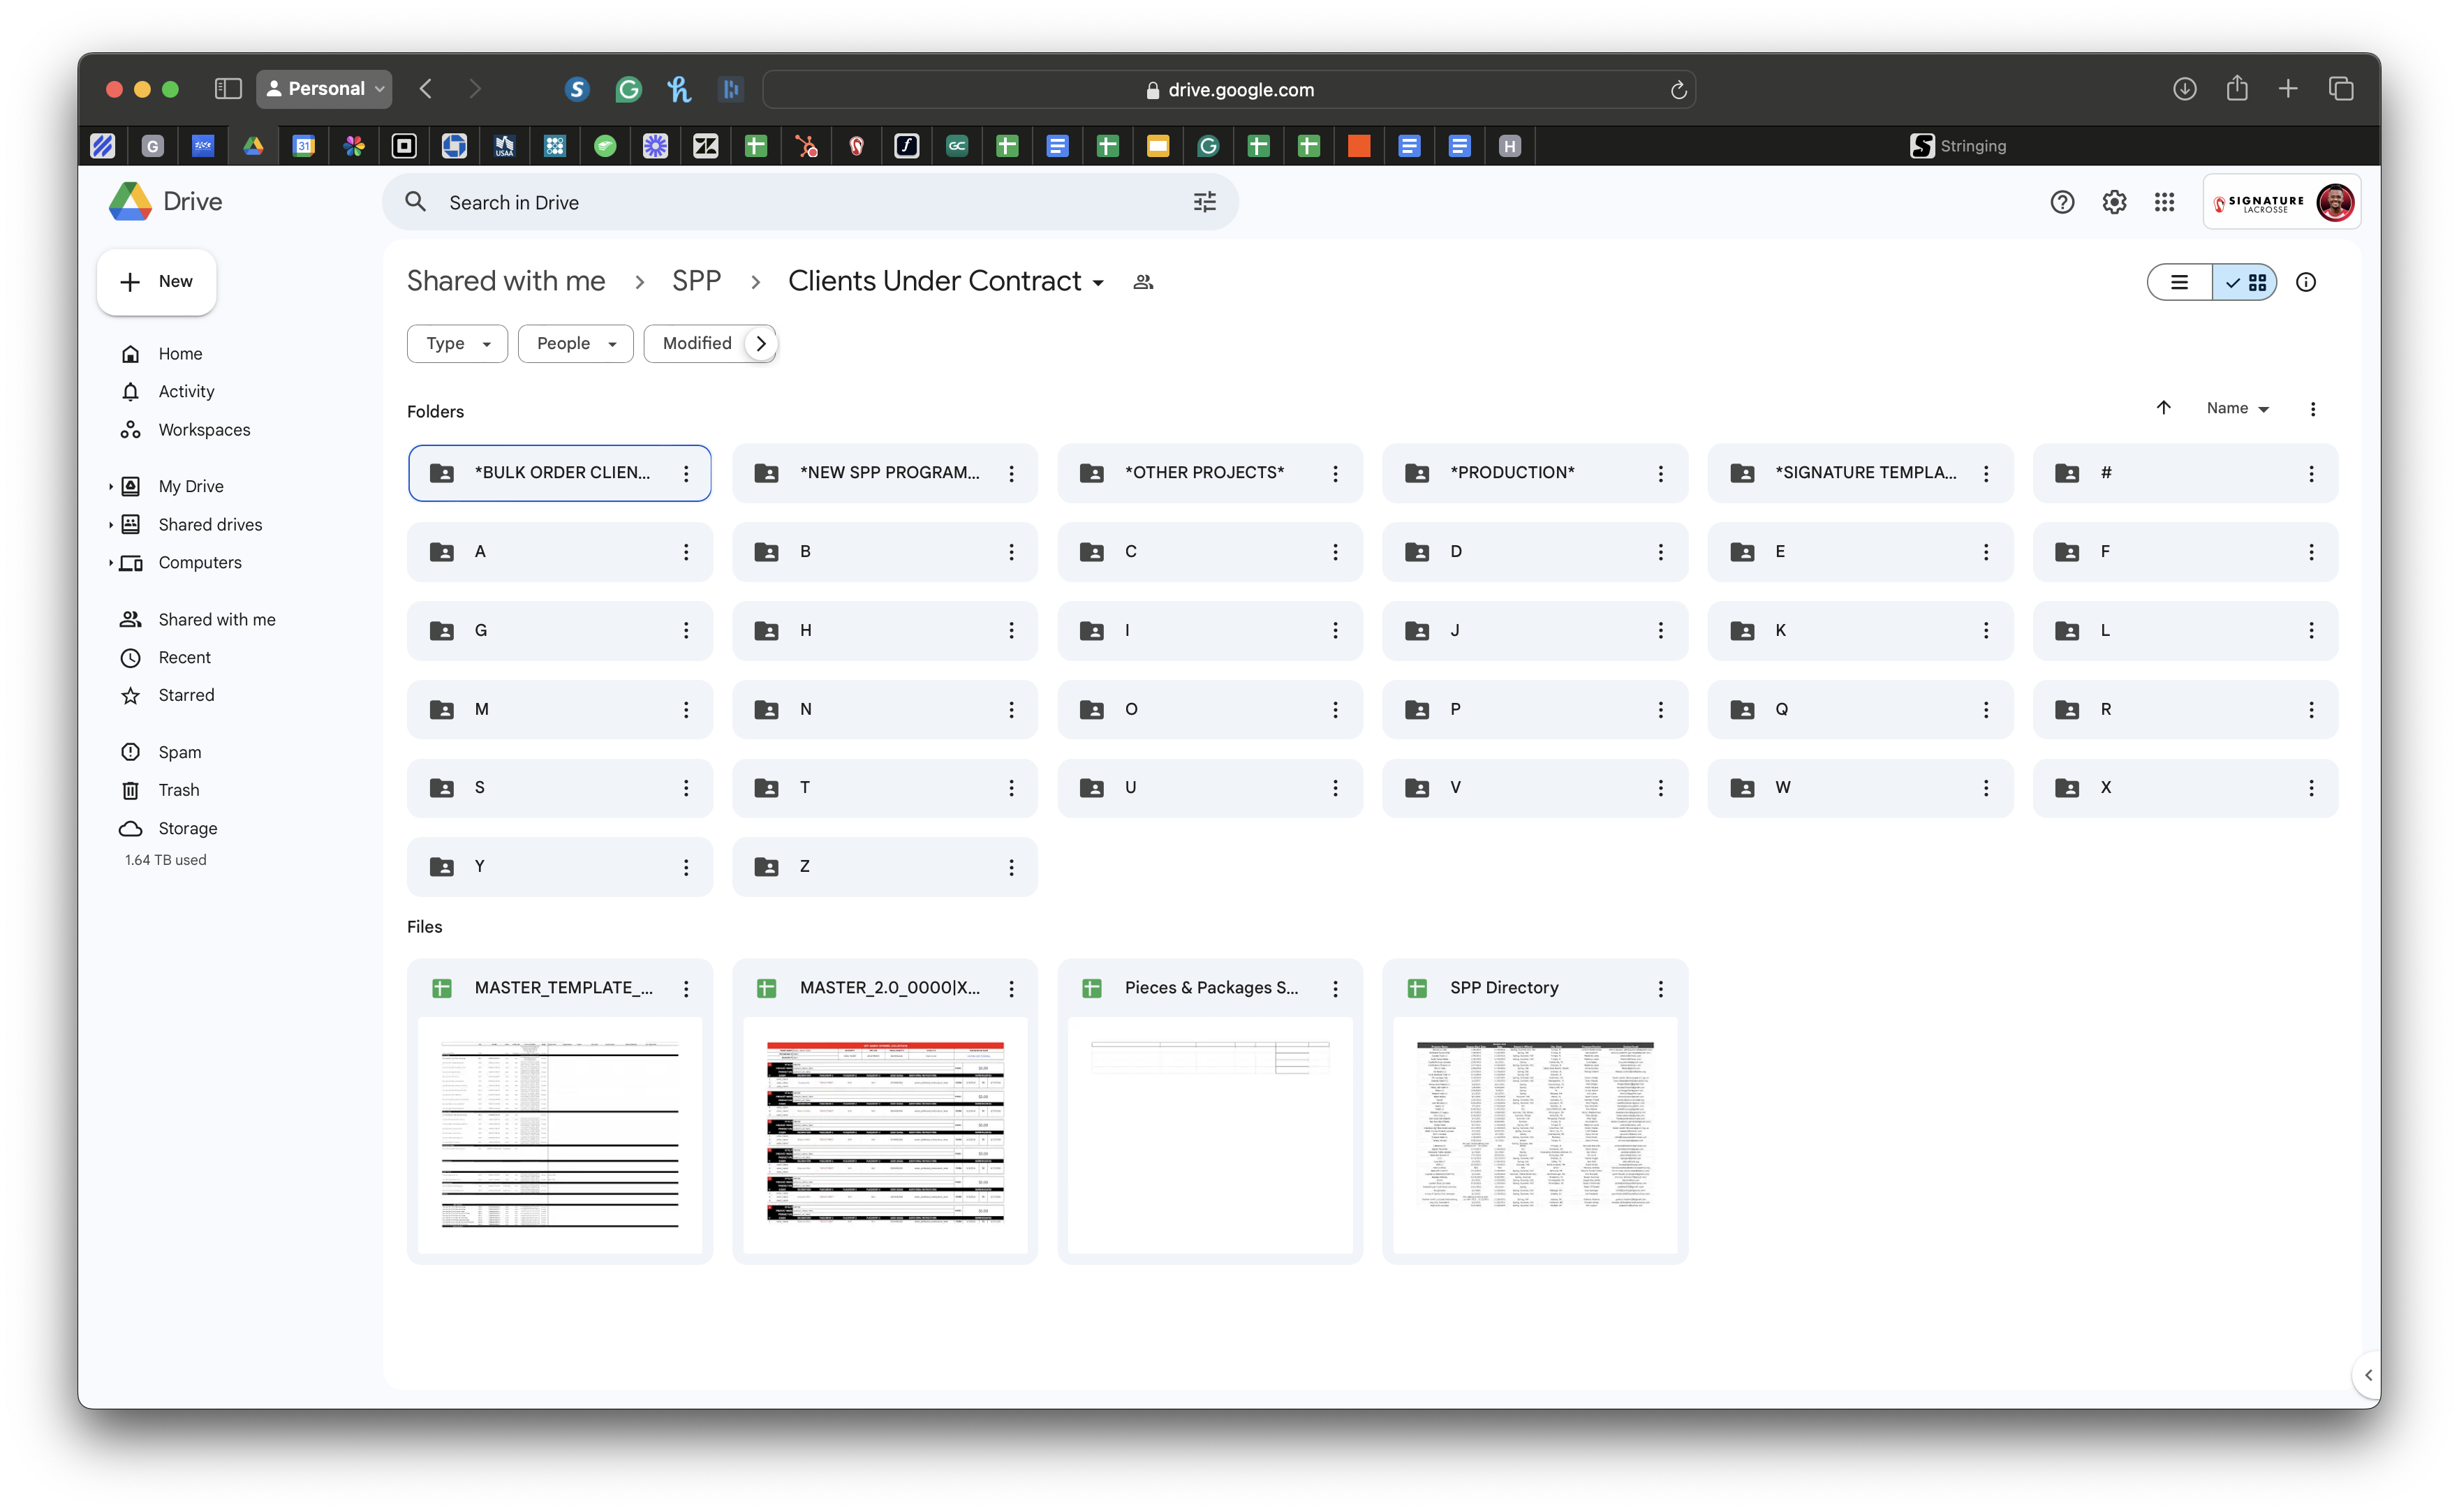Navigate to SPP breadcrumb link
2459x1512 pixels.
[x=696, y=281]
